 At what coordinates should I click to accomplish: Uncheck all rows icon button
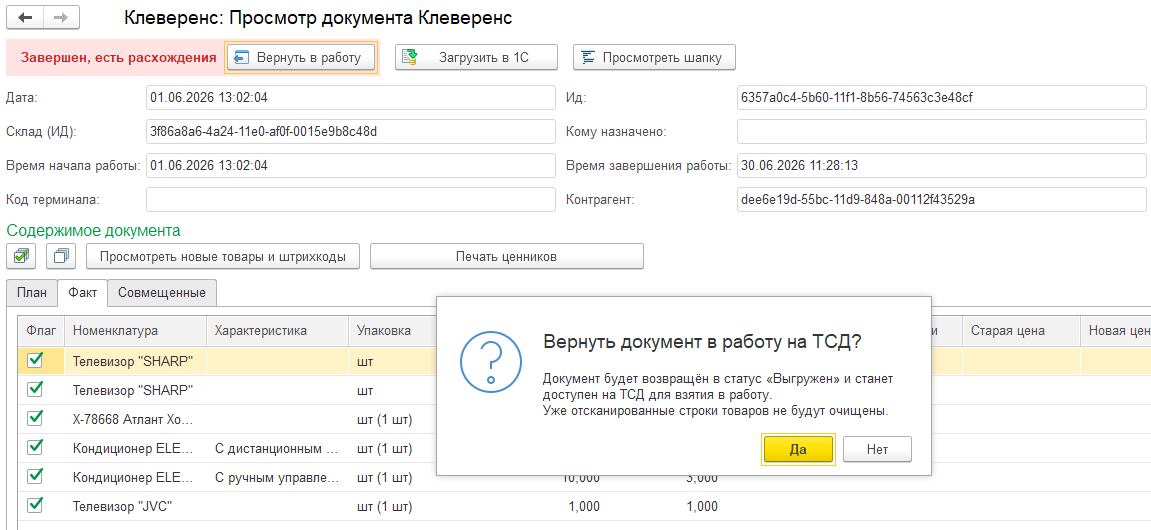(x=61, y=256)
